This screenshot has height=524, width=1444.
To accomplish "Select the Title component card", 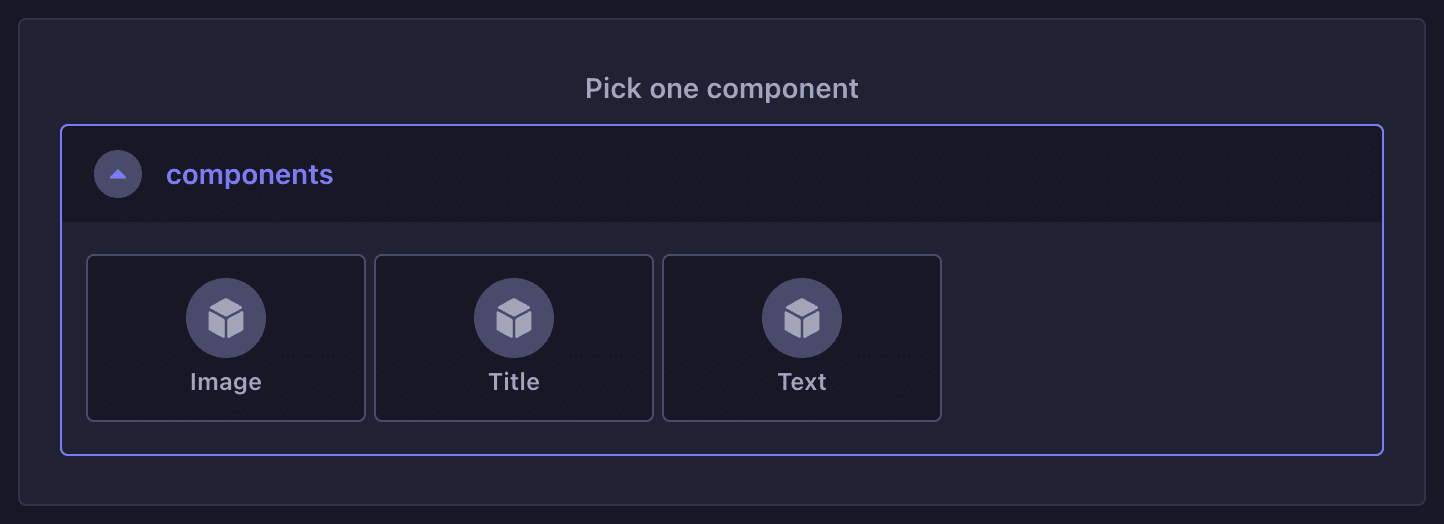I will tap(514, 338).
